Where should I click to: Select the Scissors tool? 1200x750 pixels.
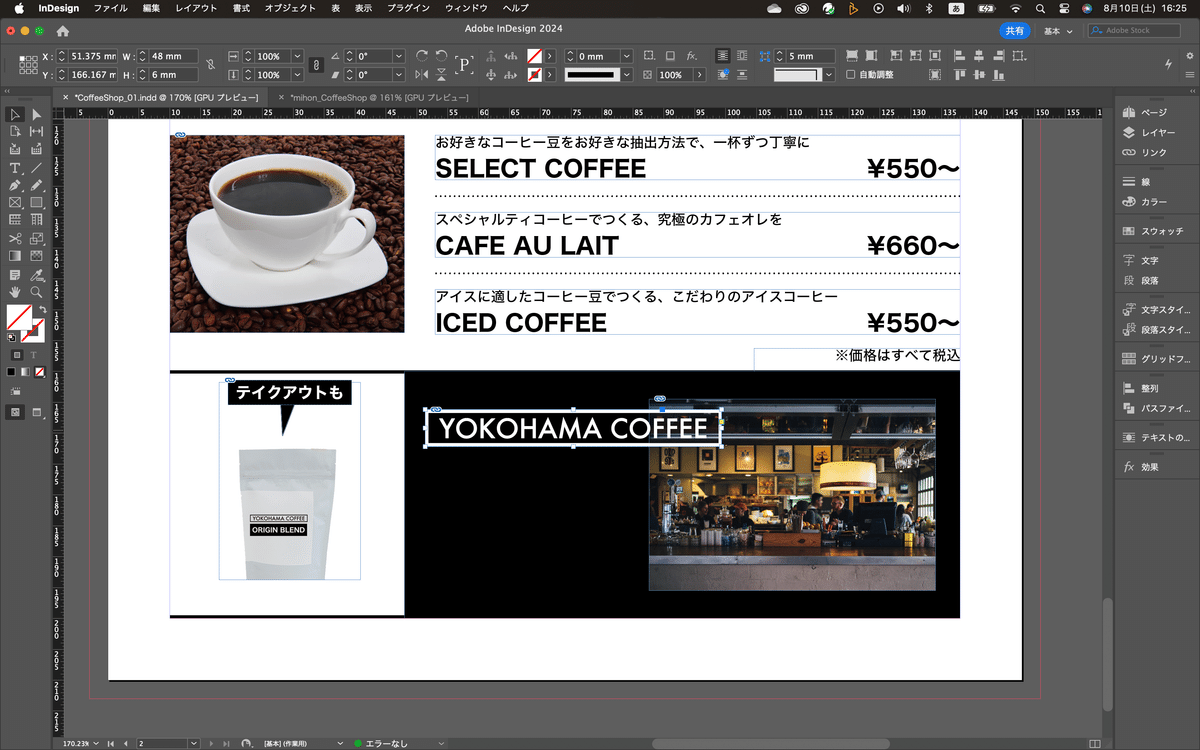15,239
